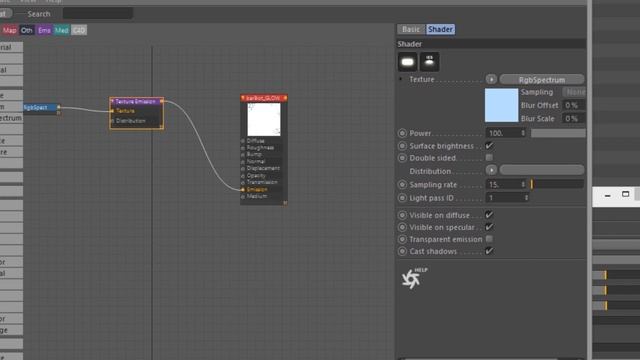The height and width of the screenshot is (360, 640).
Task: Select the RgbSpect node
Action: tap(40, 107)
